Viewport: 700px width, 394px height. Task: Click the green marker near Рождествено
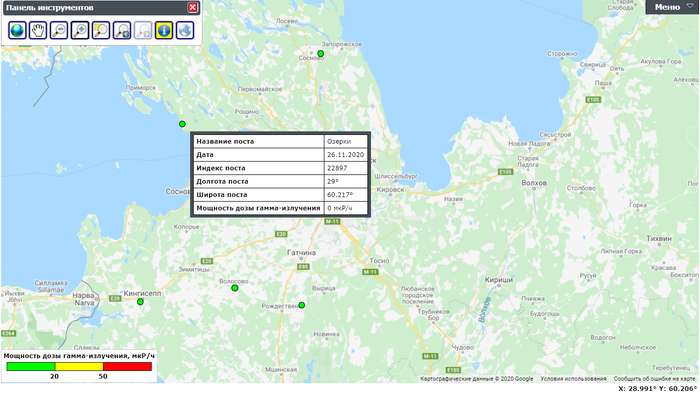[x=302, y=305]
